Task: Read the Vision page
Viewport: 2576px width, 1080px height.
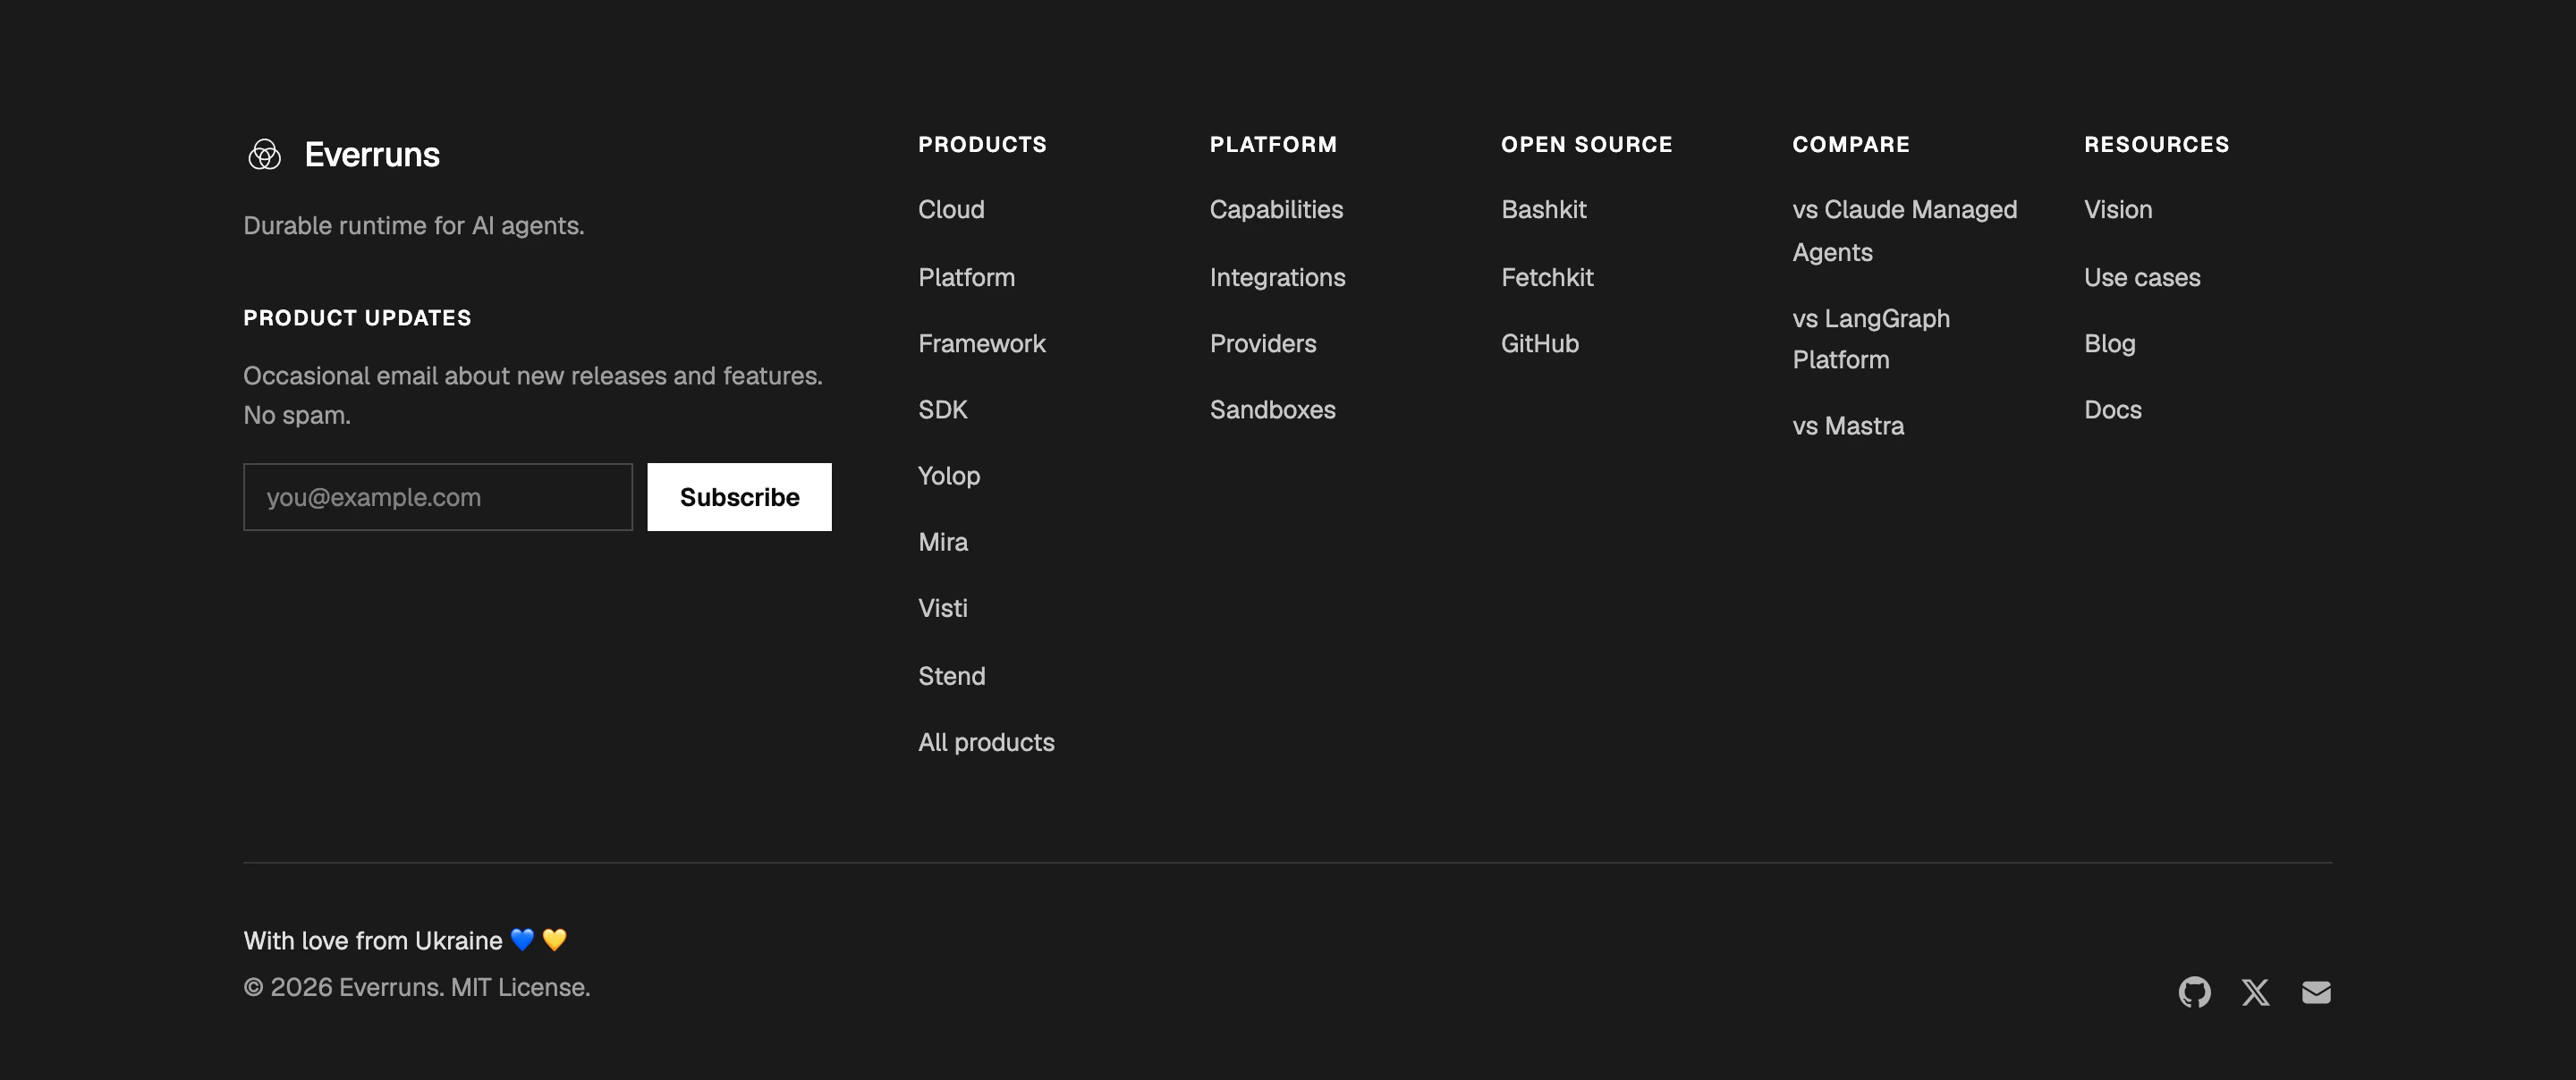Action: point(2118,210)
